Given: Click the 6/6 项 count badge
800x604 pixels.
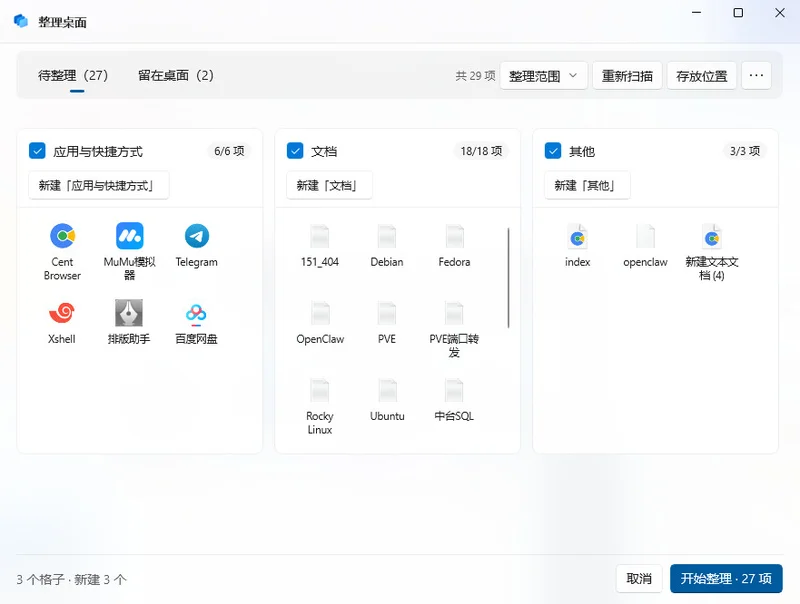Looking at the screenshot, I should [229, 151].
